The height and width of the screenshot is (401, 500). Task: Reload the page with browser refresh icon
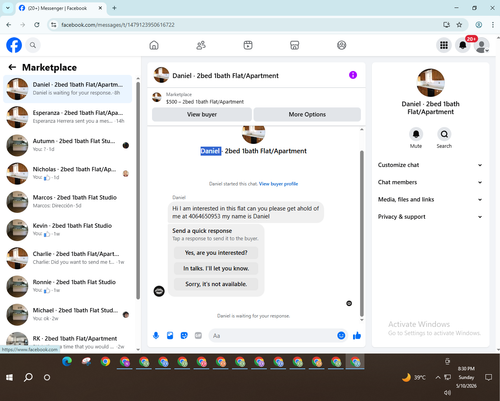pos(37,25)
